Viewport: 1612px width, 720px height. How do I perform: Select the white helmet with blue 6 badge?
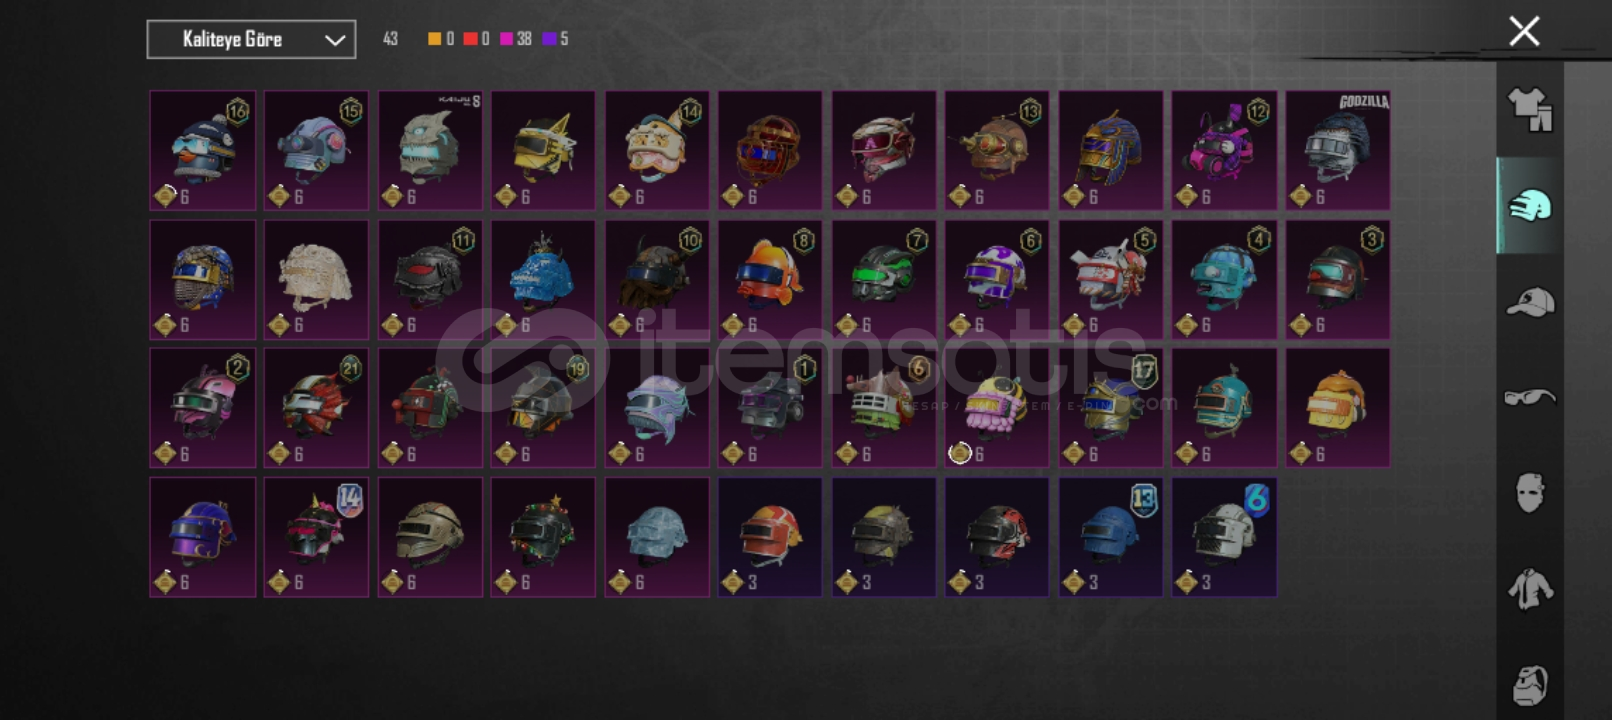[x=1224, y=537]
